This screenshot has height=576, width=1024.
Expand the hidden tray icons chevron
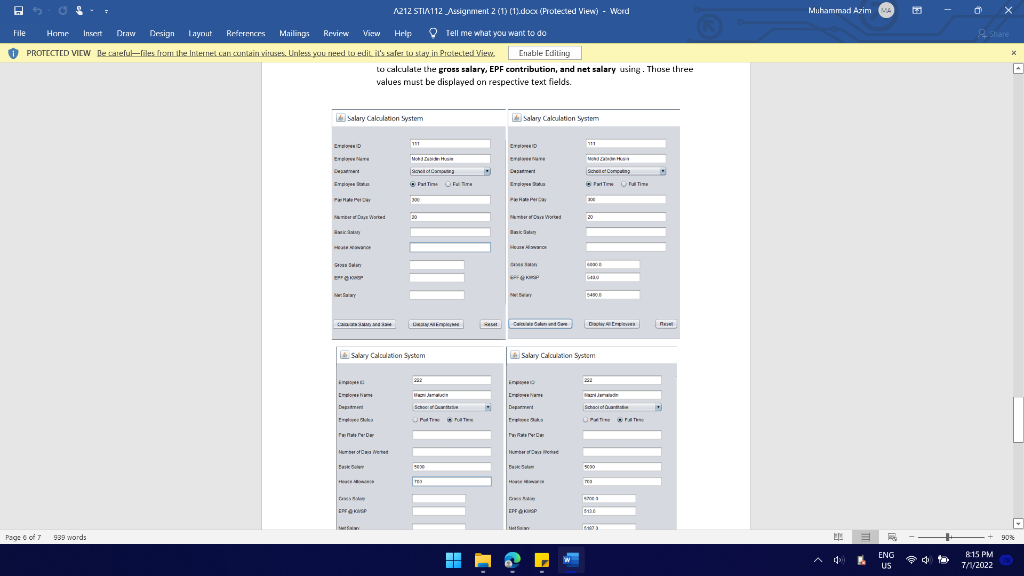pos(818,560)
